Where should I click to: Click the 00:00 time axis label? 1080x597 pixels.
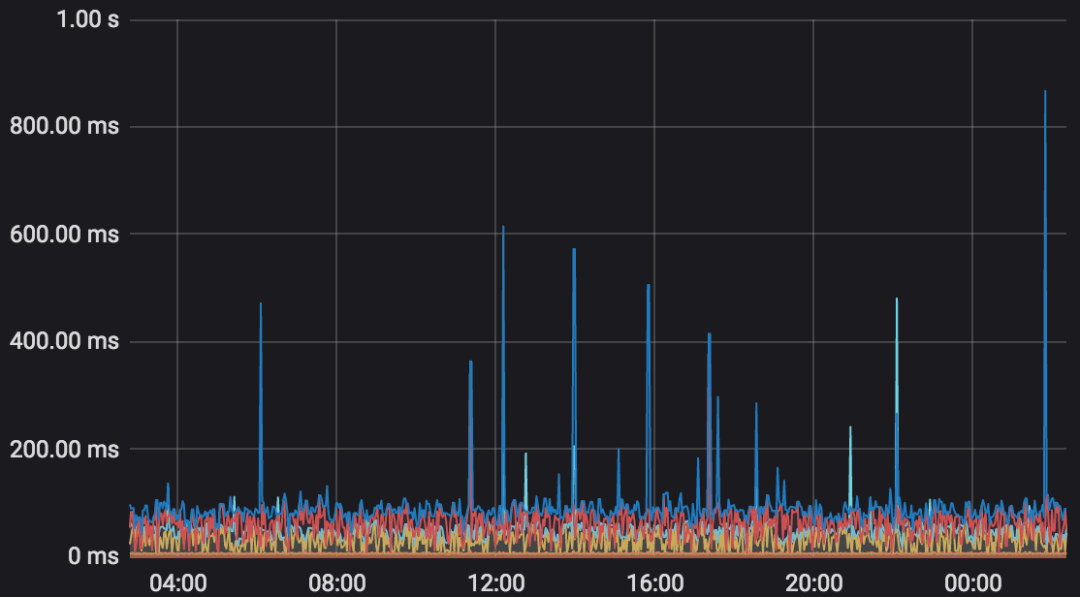pos(973,584)
